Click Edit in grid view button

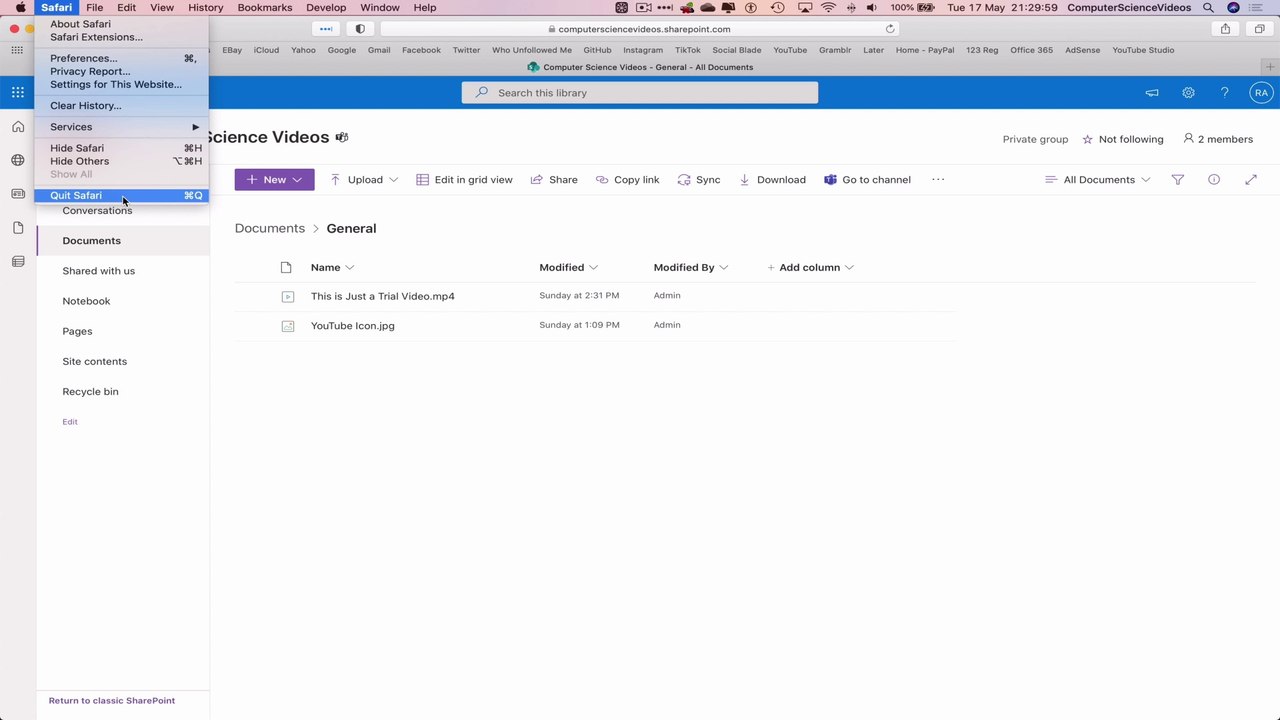[464, 180]
